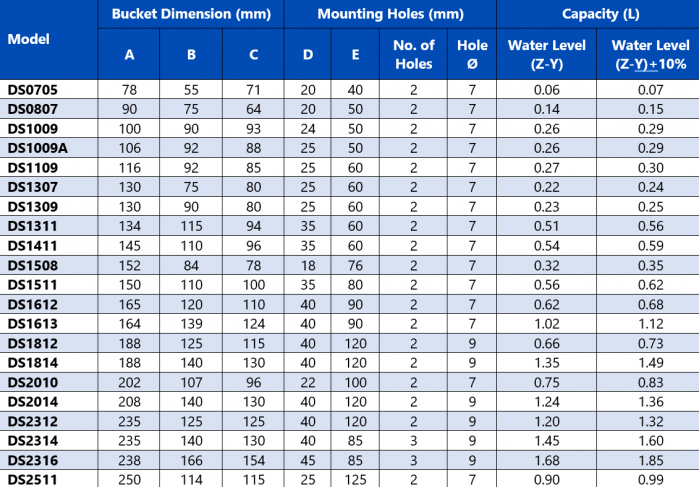Click the Model column header
Image resolution: width=699 pixels, height=487 pixels.
click(x=28, y=40)
